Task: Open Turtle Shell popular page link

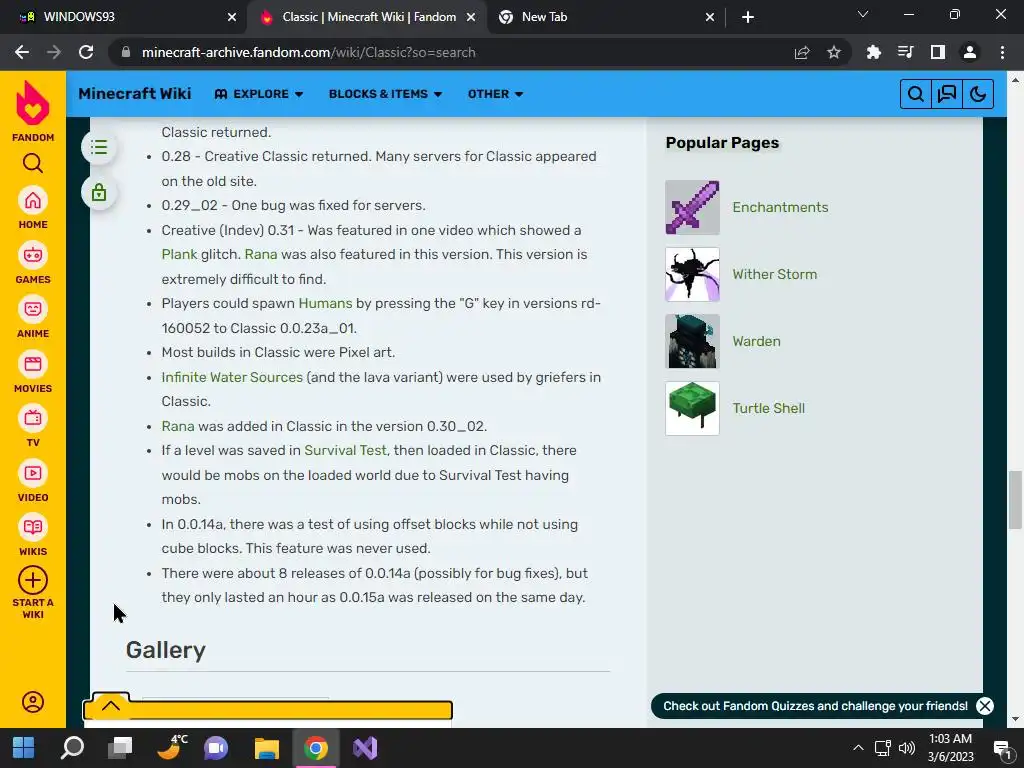Action: [769, 408]
